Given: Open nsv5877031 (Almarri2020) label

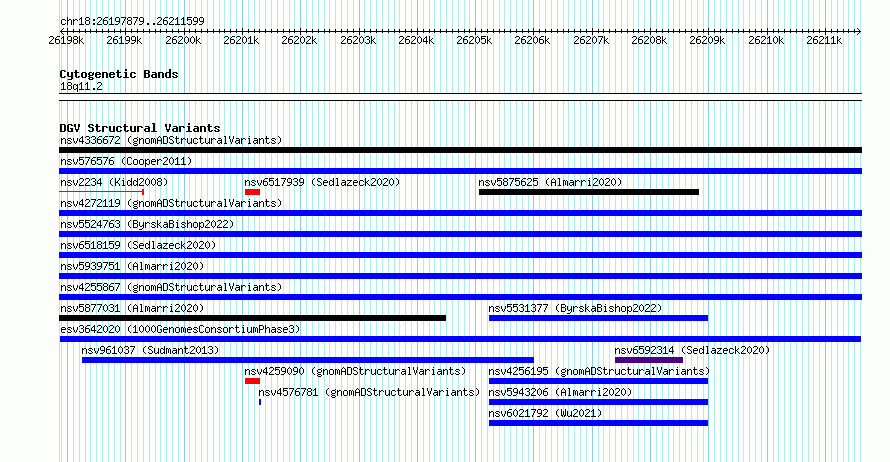Looking at the screenshot, I should pyautogui.click(x=132, y=308).
